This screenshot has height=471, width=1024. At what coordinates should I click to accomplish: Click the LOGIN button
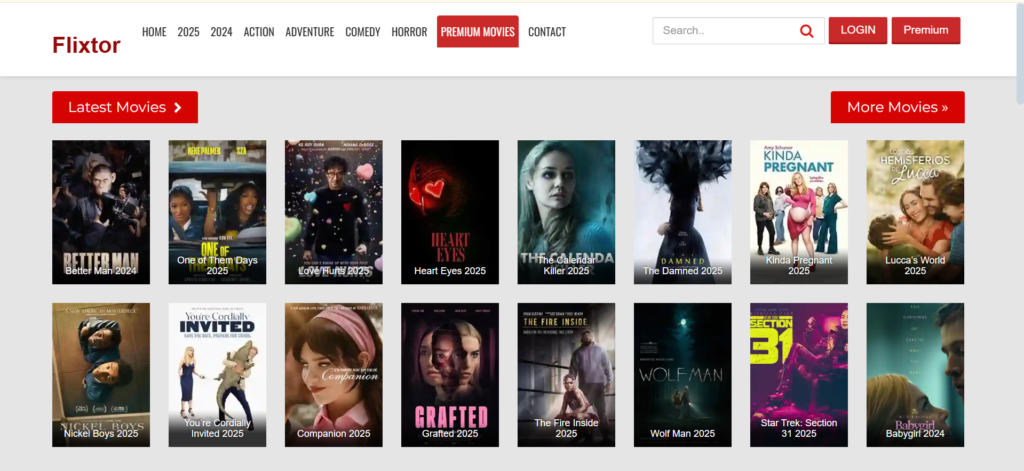[857, 30]
